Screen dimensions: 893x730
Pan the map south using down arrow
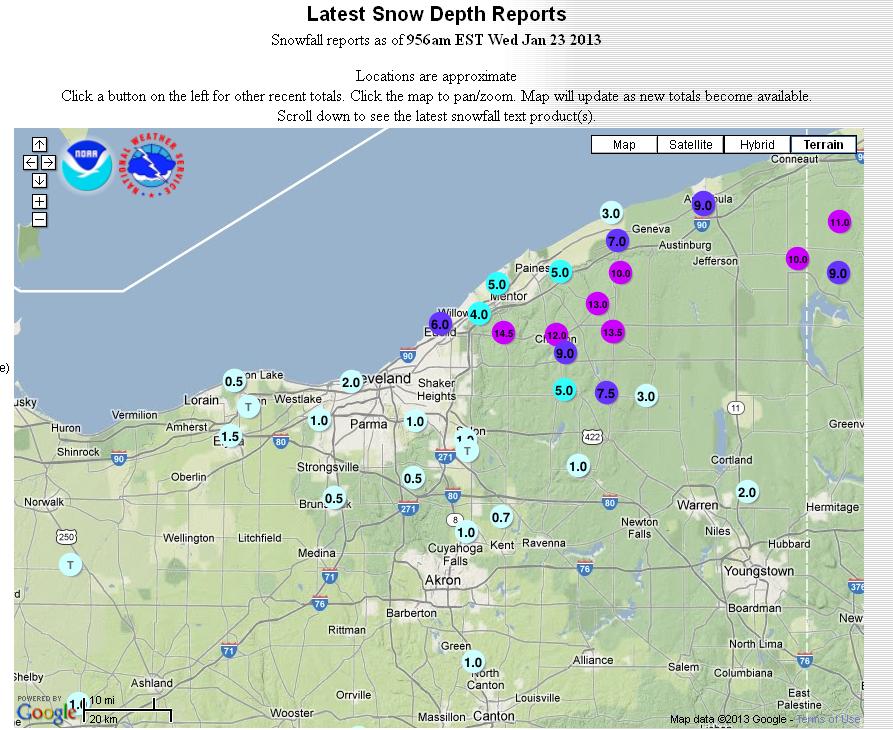point(40,180)
